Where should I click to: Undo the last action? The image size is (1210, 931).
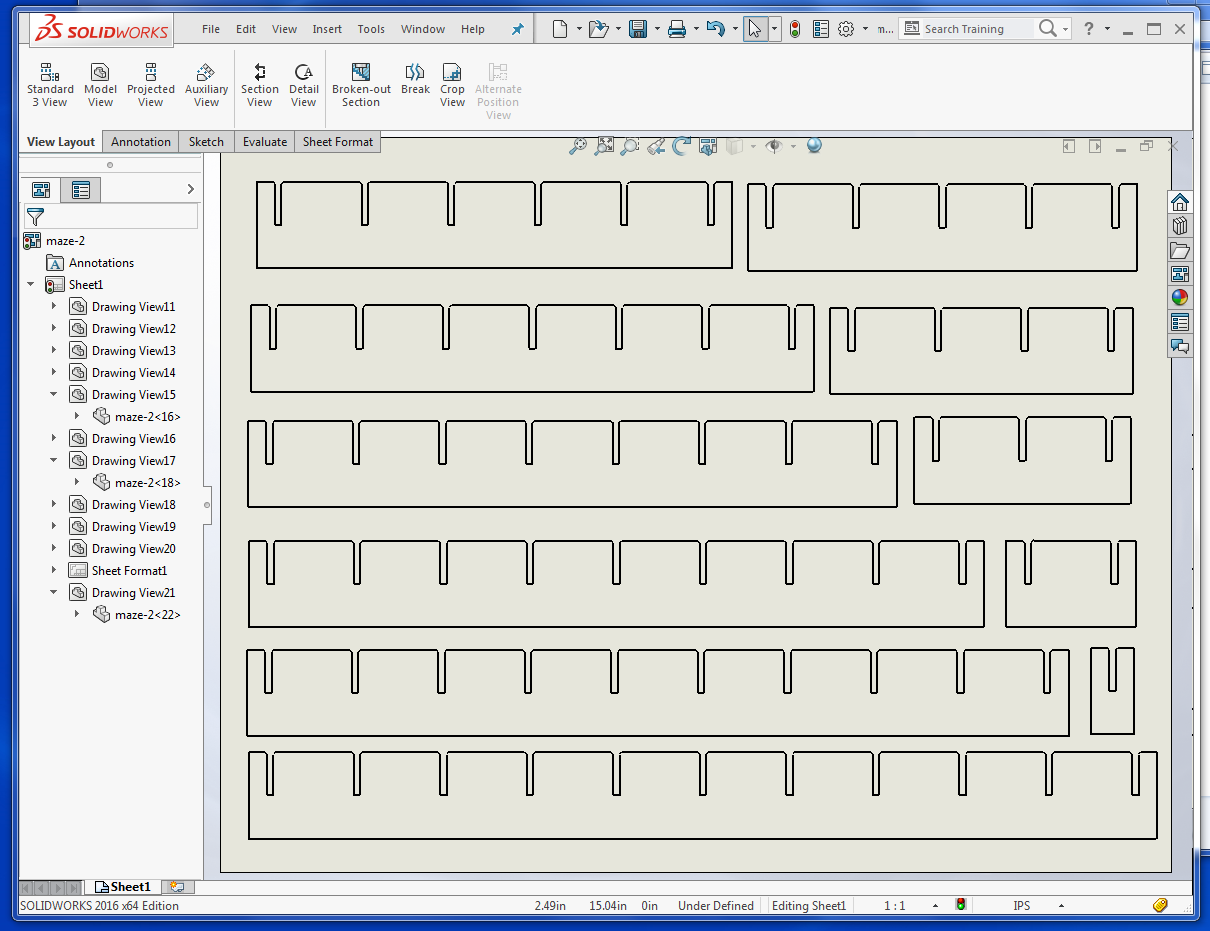coord(715,29)
